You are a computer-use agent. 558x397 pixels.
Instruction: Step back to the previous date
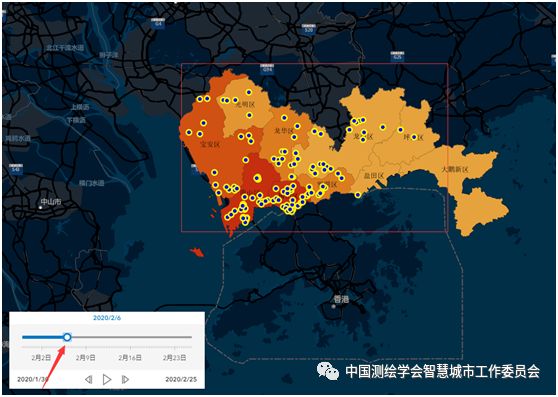click(89, 380)
